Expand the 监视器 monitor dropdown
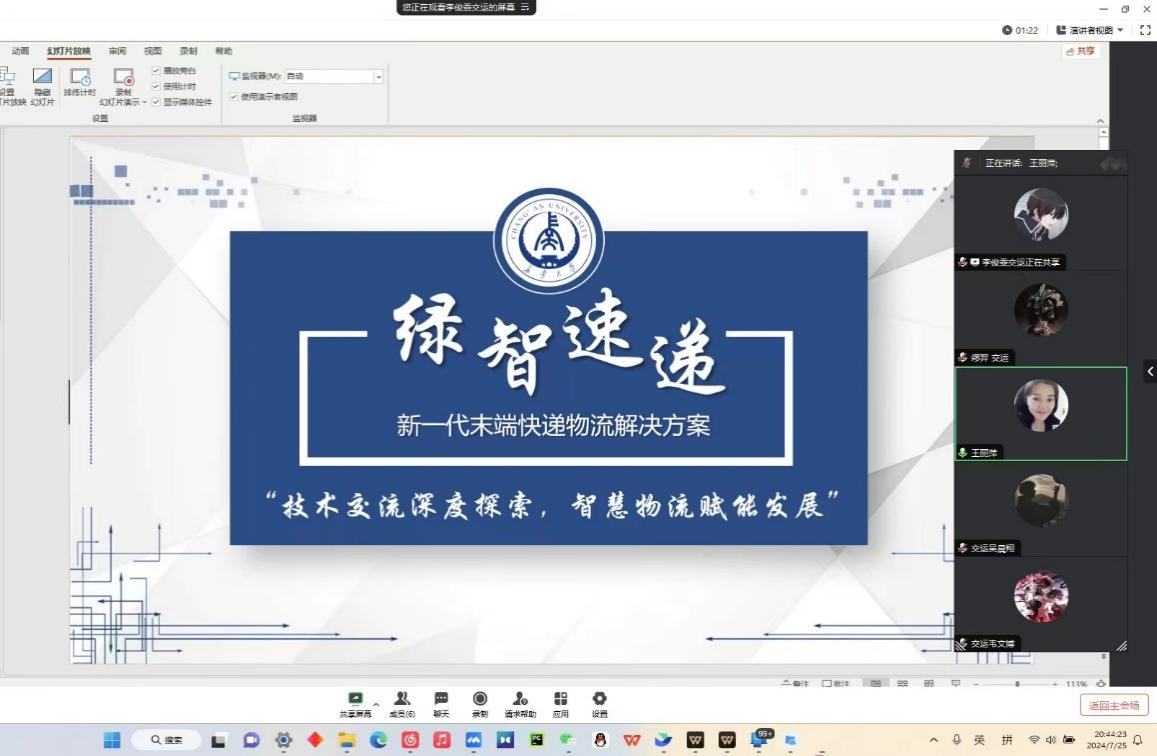 pos(378,76)
